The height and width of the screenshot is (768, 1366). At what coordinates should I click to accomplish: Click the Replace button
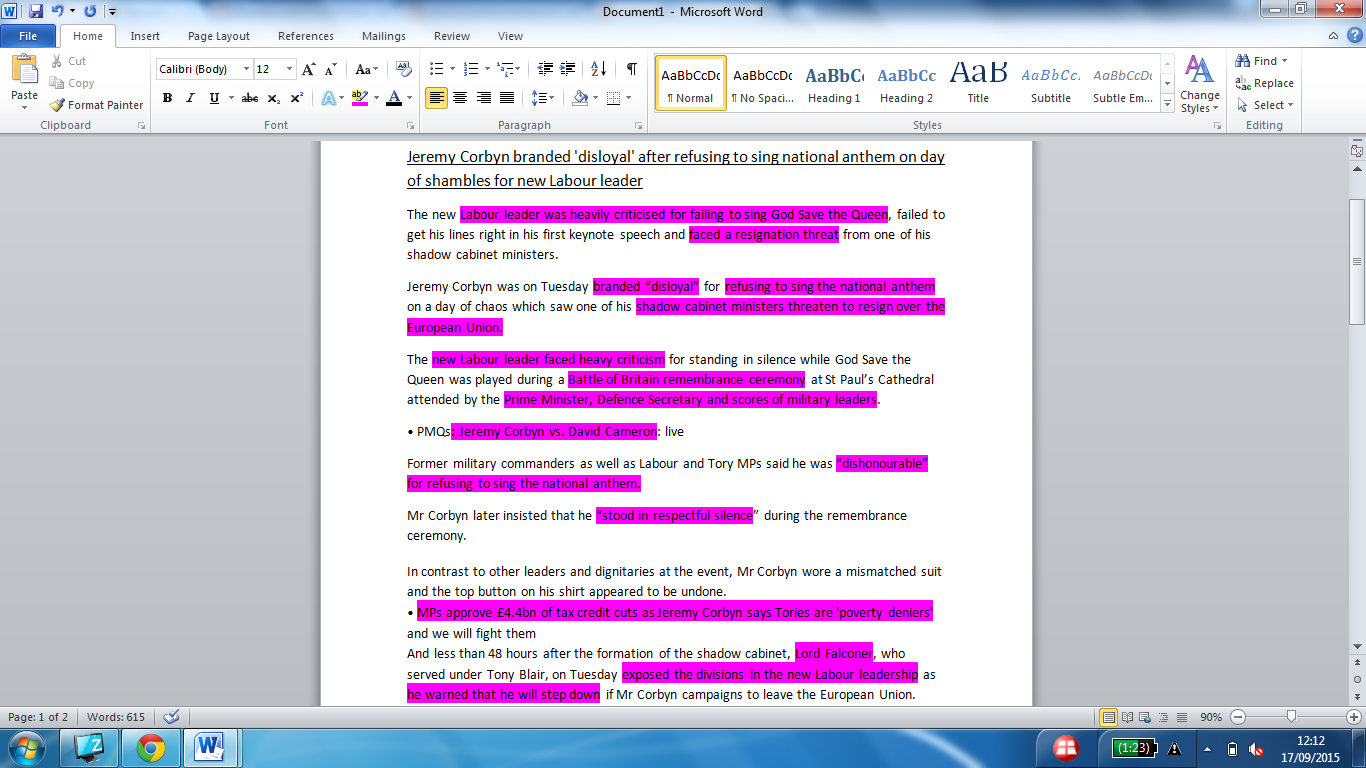pyautogui.click(x=1265, y=83)
